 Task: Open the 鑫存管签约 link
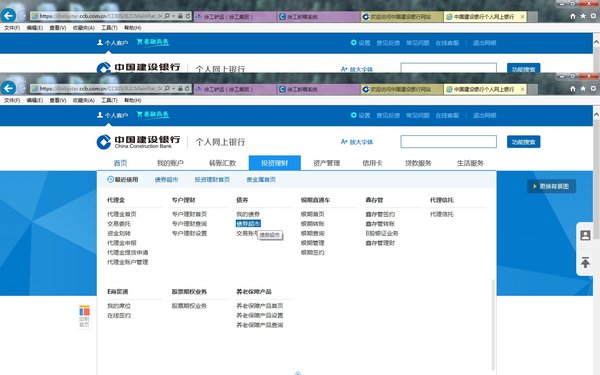[x=380, y=214]
